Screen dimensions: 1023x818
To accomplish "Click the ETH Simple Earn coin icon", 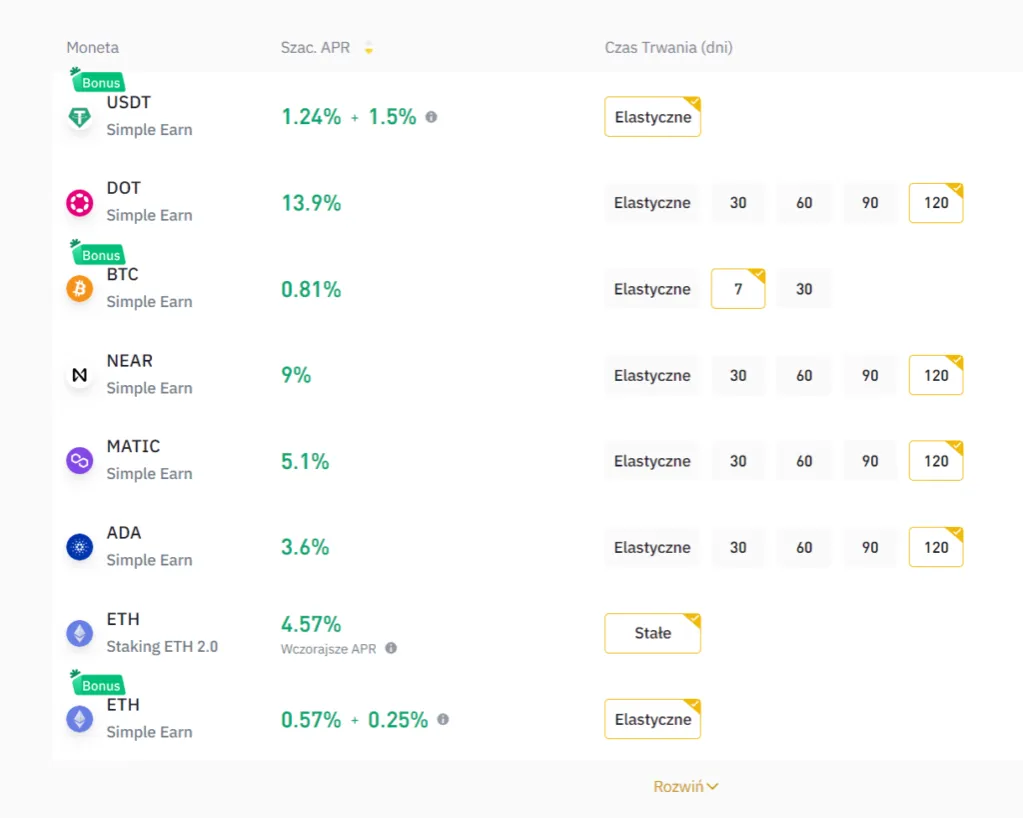I will click(x=80, y=719).
